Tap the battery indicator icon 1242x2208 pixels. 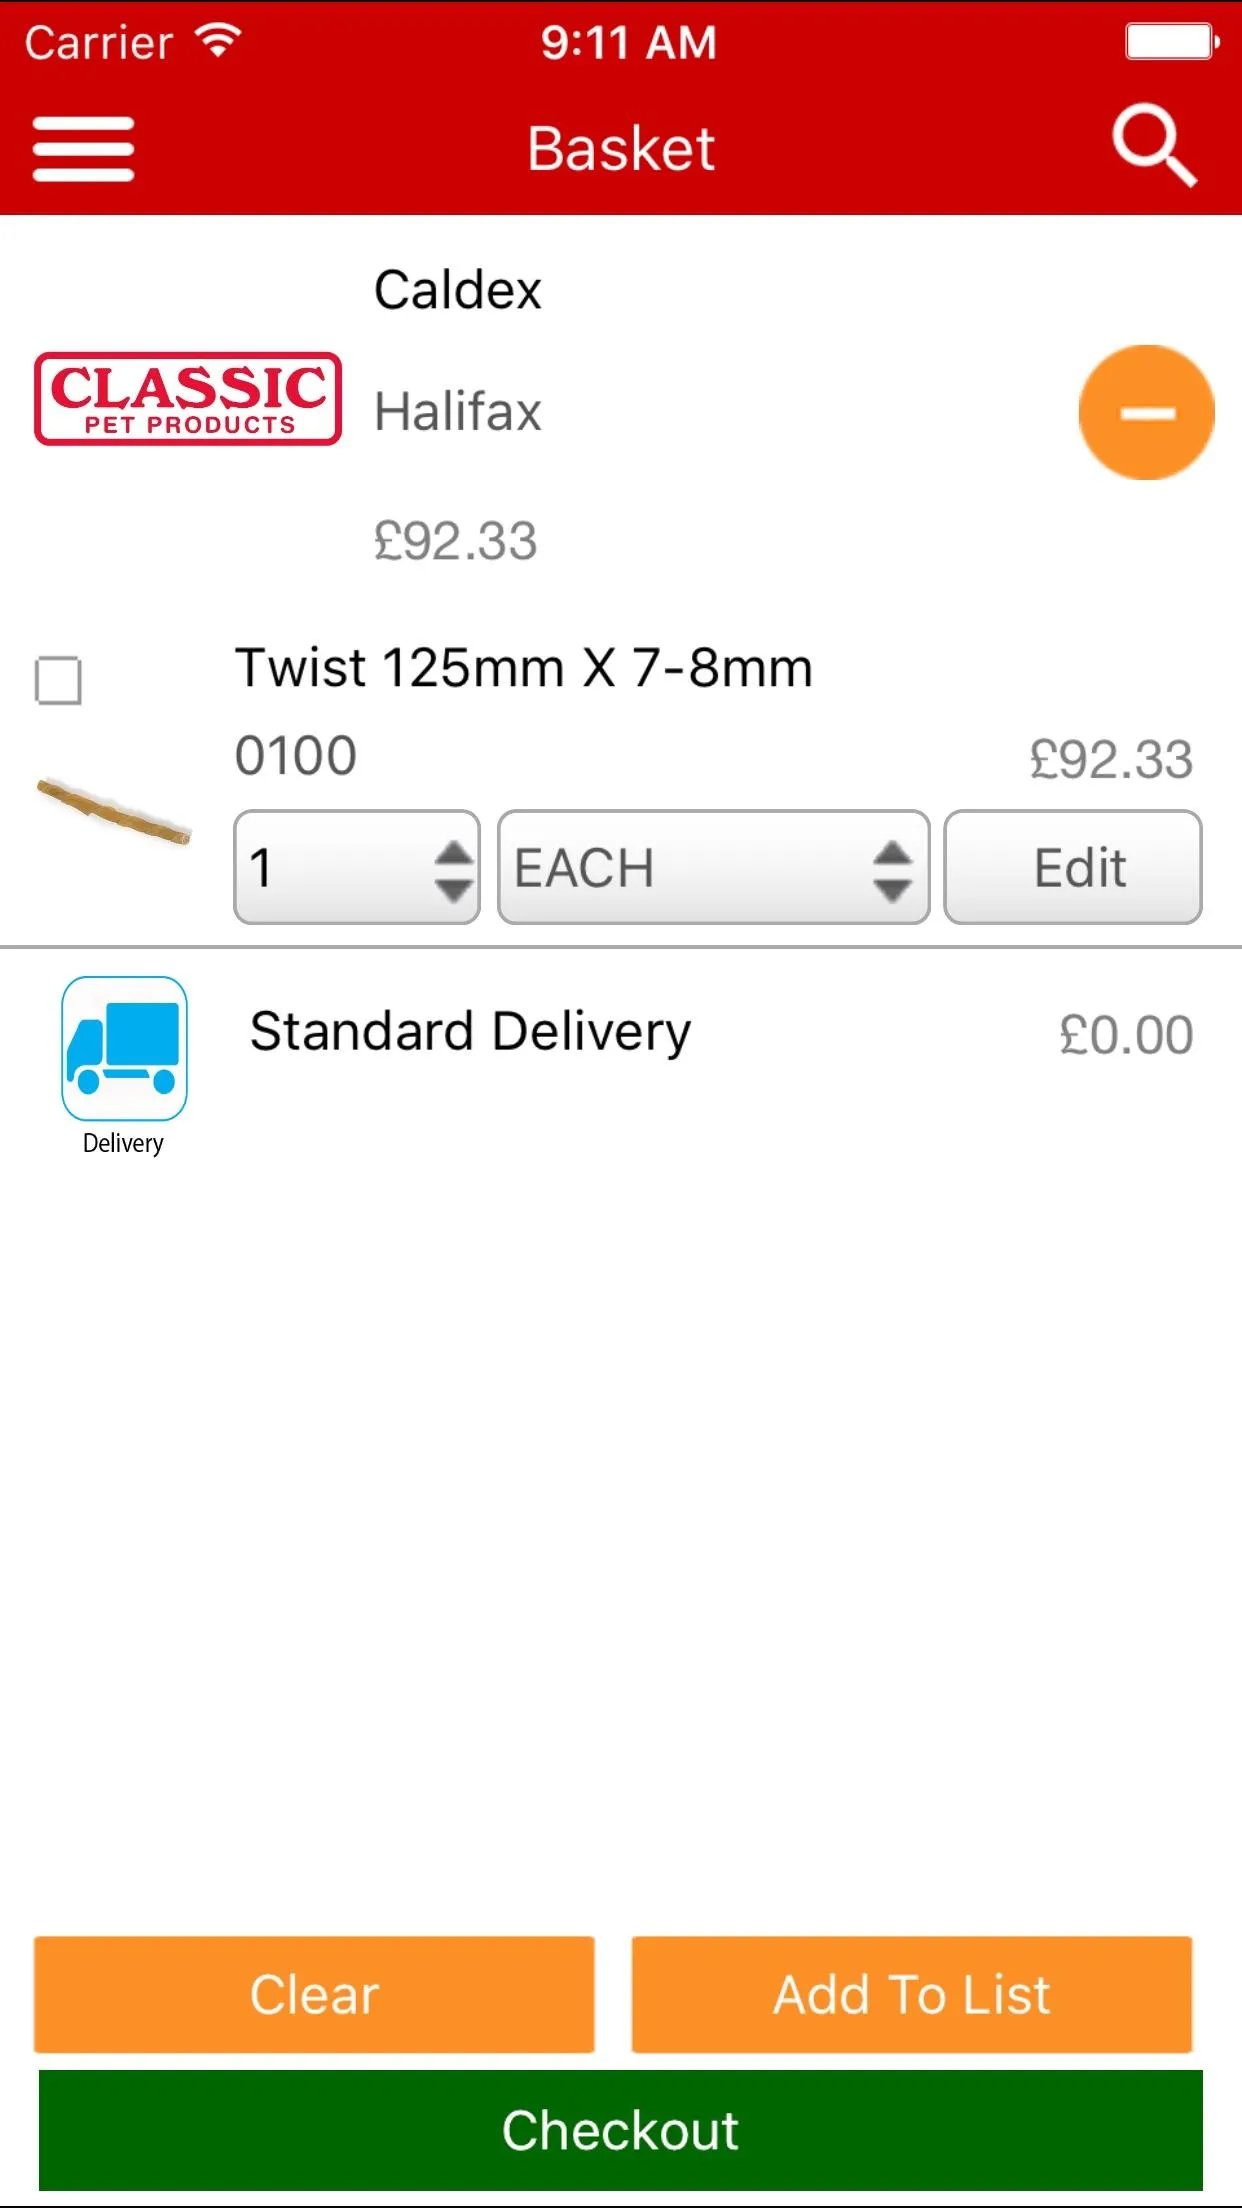pos(1171,42)
